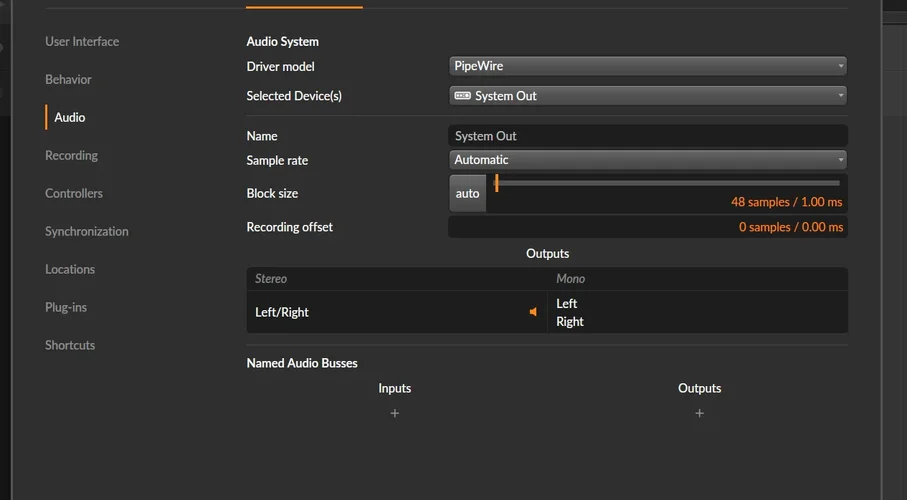Select the Left/Right stereo output
This screenshot has width=907, height=500.
tap(282, 312)
